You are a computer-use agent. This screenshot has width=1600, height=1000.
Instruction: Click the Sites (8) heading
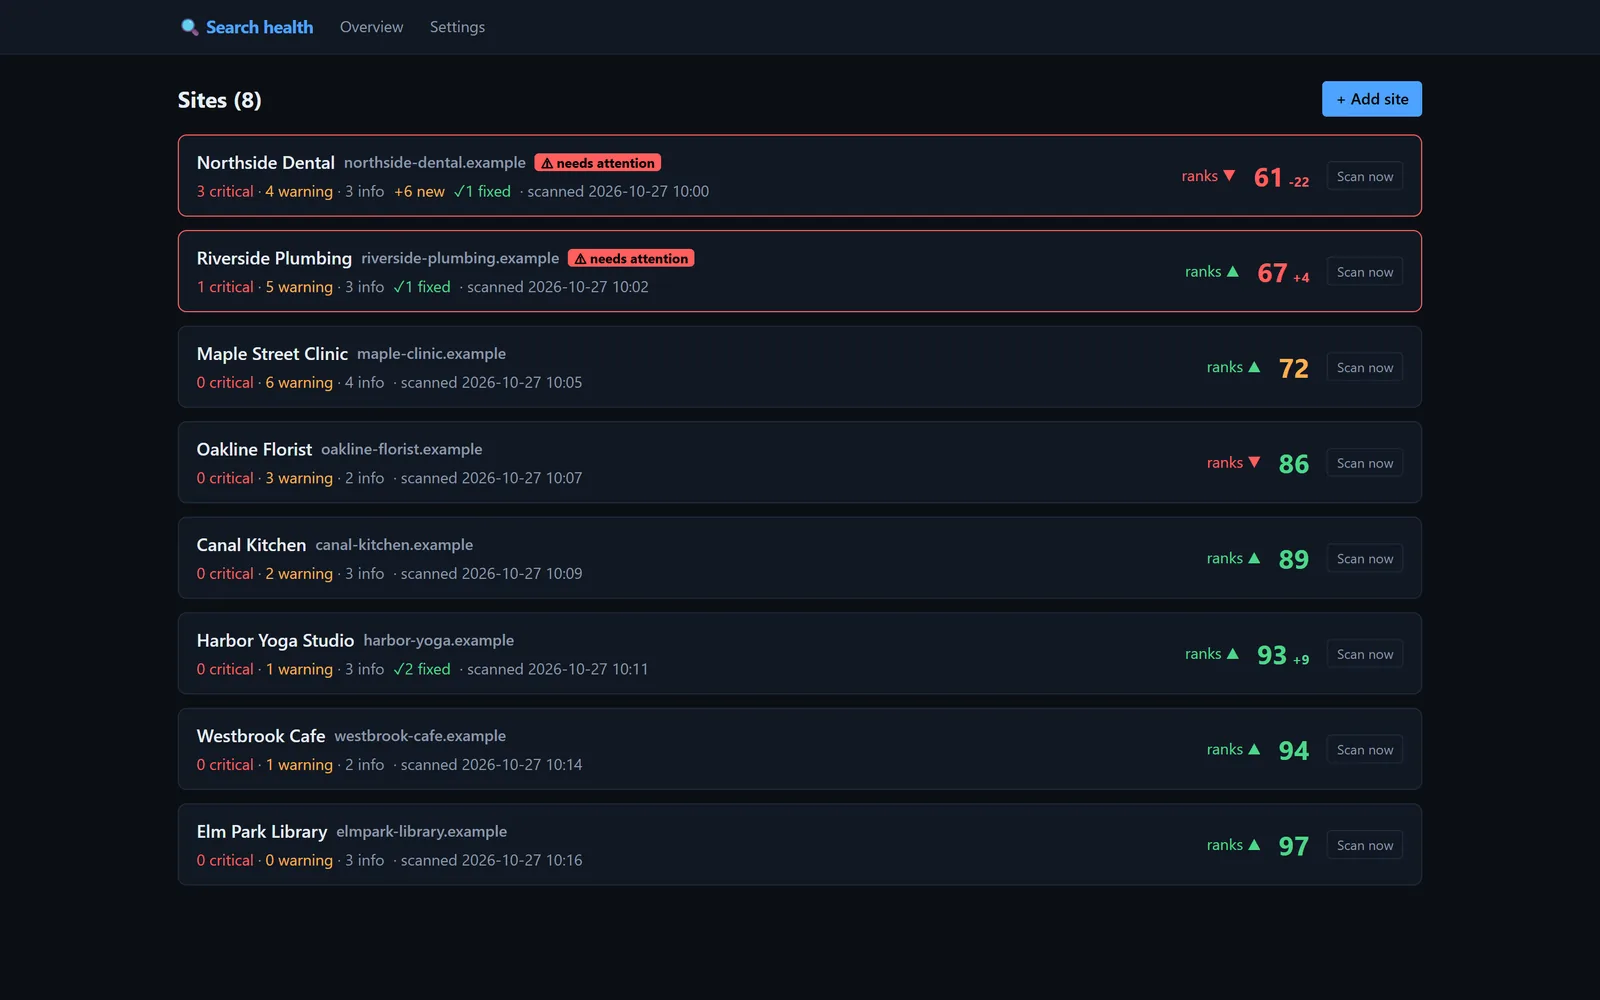coord(220,100)
